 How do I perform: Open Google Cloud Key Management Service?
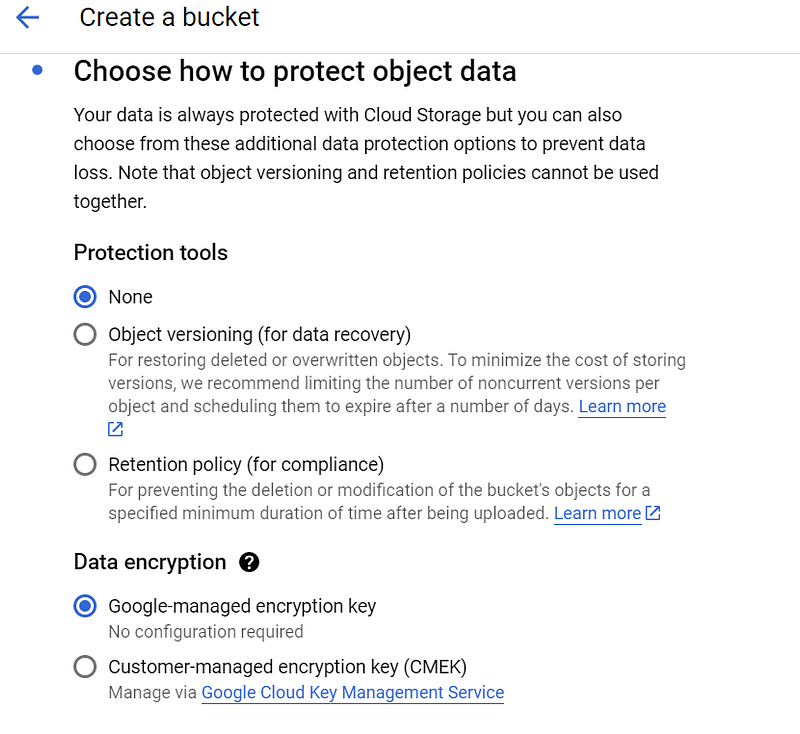(x=352, y=692)
